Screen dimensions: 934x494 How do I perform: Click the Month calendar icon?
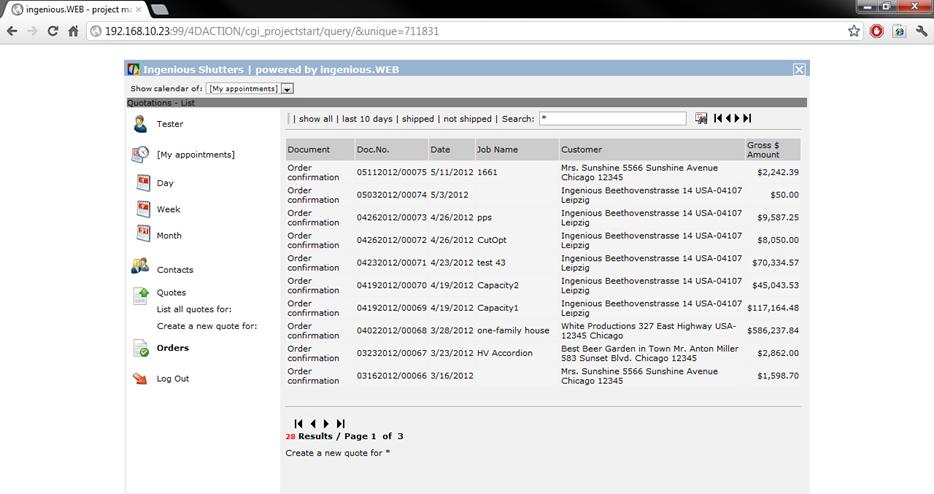[x=142, y=235]
